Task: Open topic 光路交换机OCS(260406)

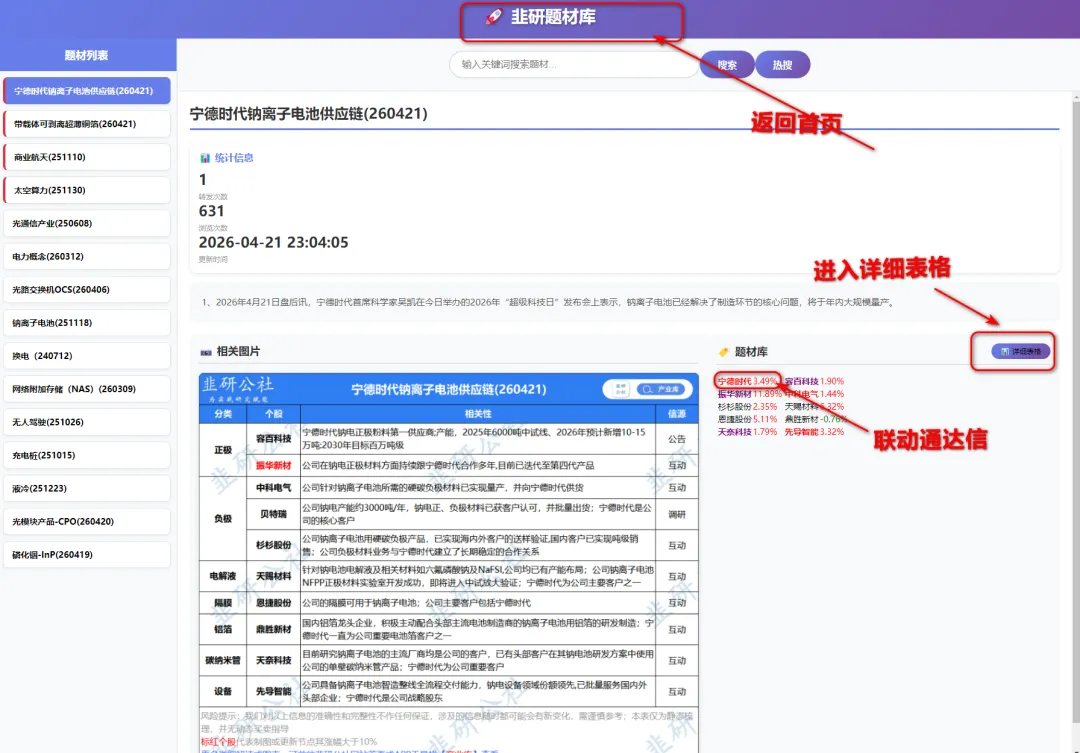Action: 87,289
